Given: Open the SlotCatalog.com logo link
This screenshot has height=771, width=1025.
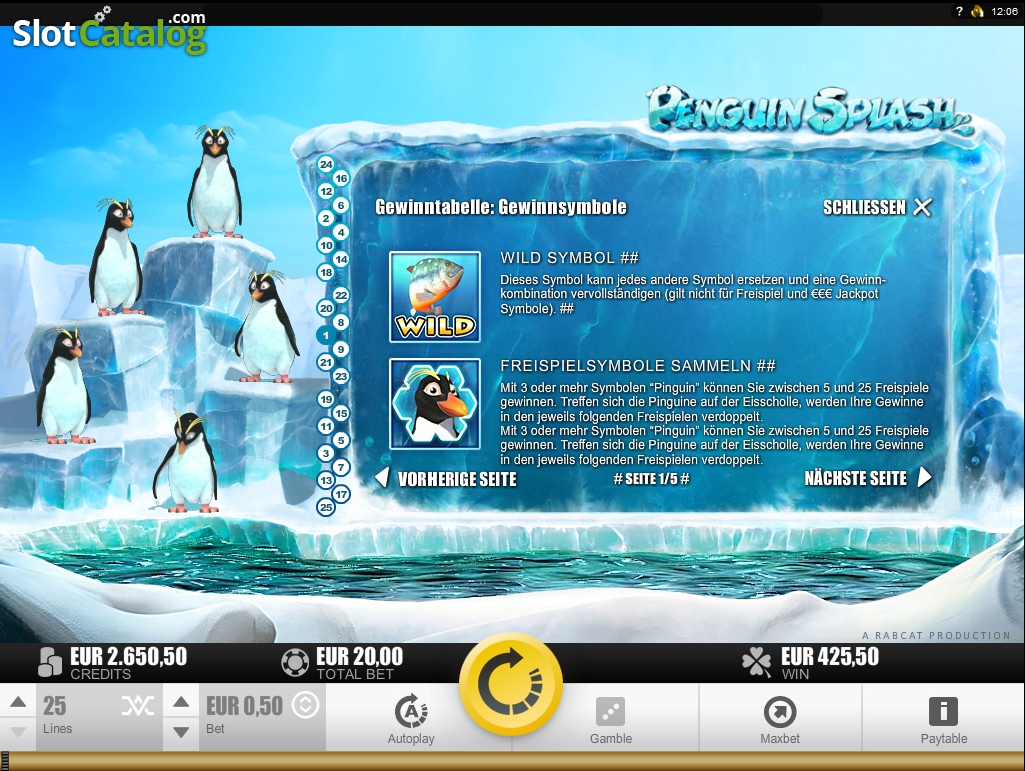Looking at the screenshot, I should point(109,31).
